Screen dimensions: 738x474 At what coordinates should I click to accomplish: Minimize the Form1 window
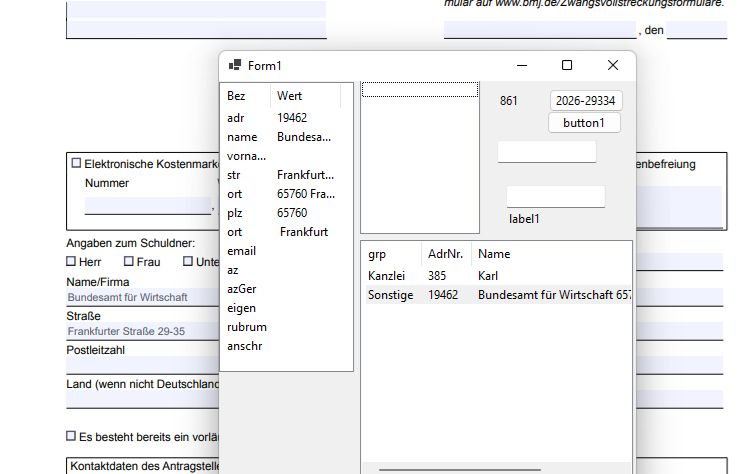click(x=522, y=65)
